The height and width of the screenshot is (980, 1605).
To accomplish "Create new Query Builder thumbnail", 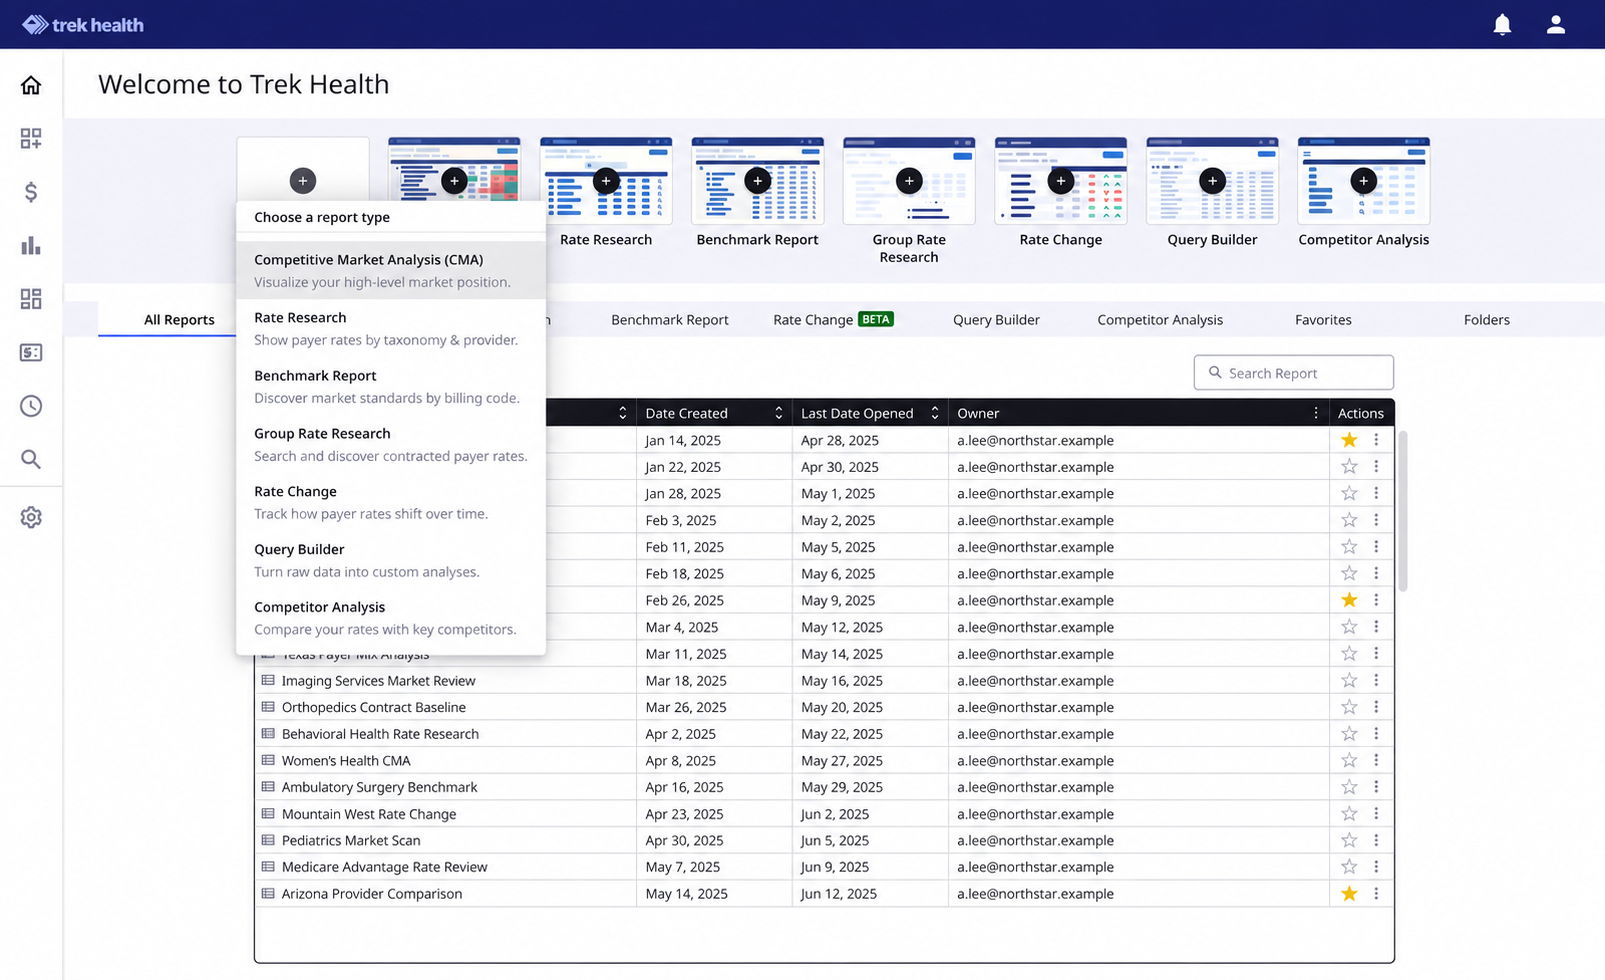I will (x=1212, y=180).
